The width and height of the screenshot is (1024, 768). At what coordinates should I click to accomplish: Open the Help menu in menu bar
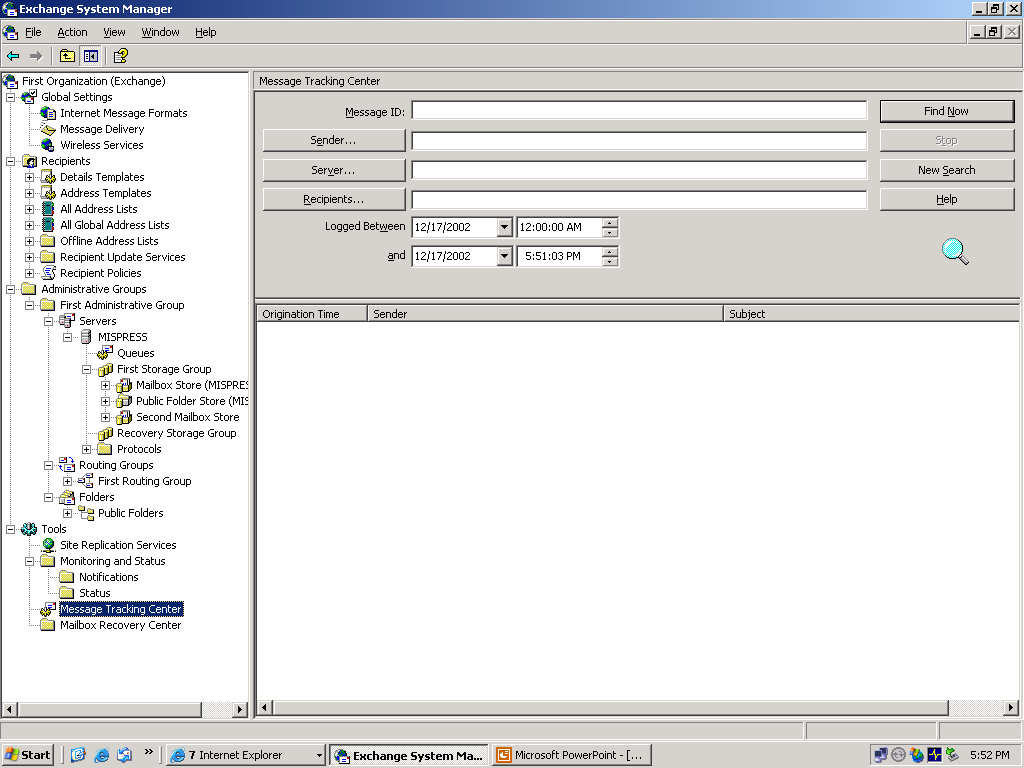205,32
